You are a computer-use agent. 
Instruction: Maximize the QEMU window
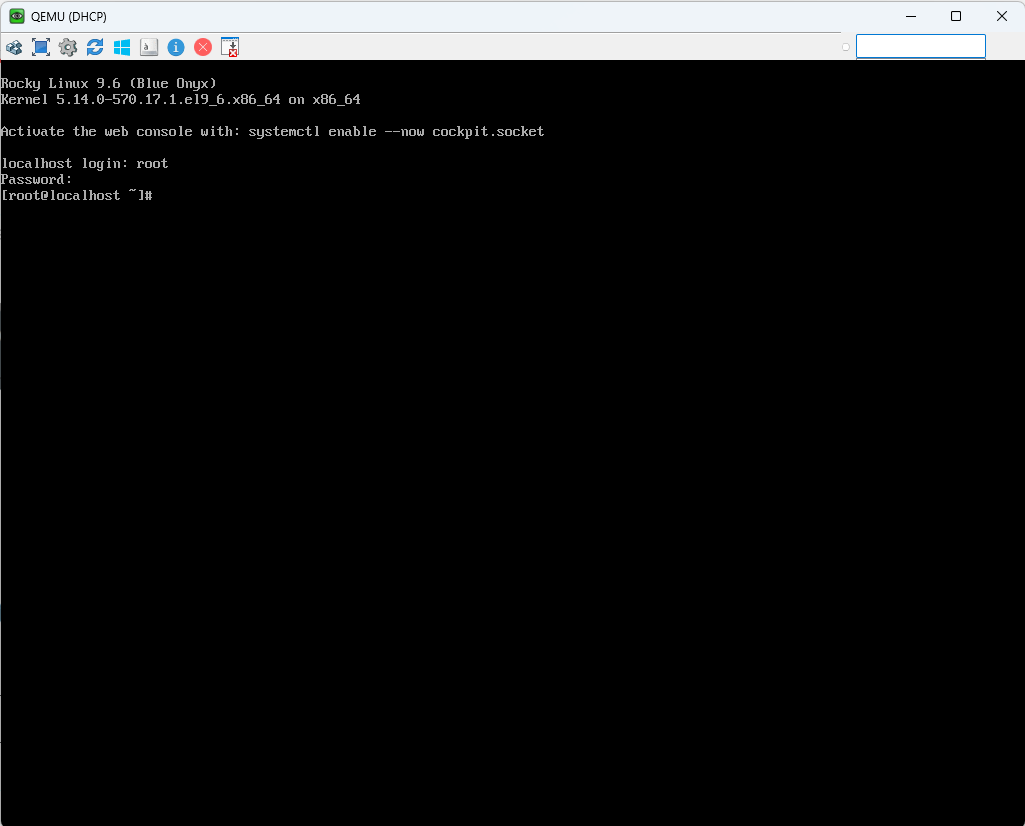pyautogui.click(x=956, y=16)
